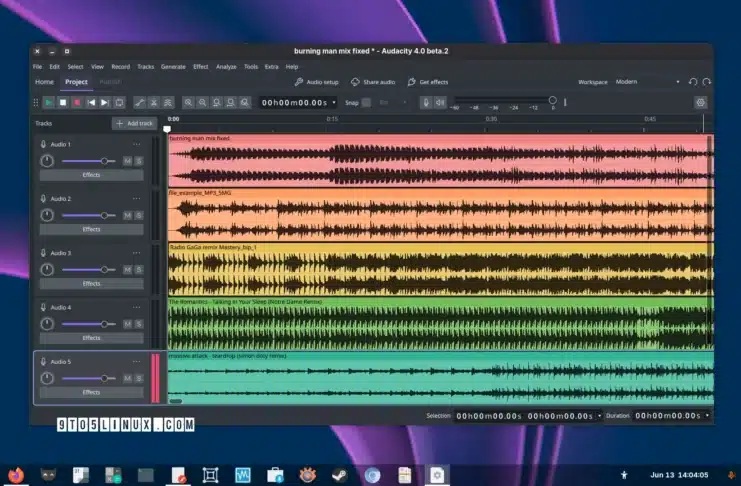Mute the Audio 1 track
Image resolution: width=741 pixels, height=486 pixels.
128,161
